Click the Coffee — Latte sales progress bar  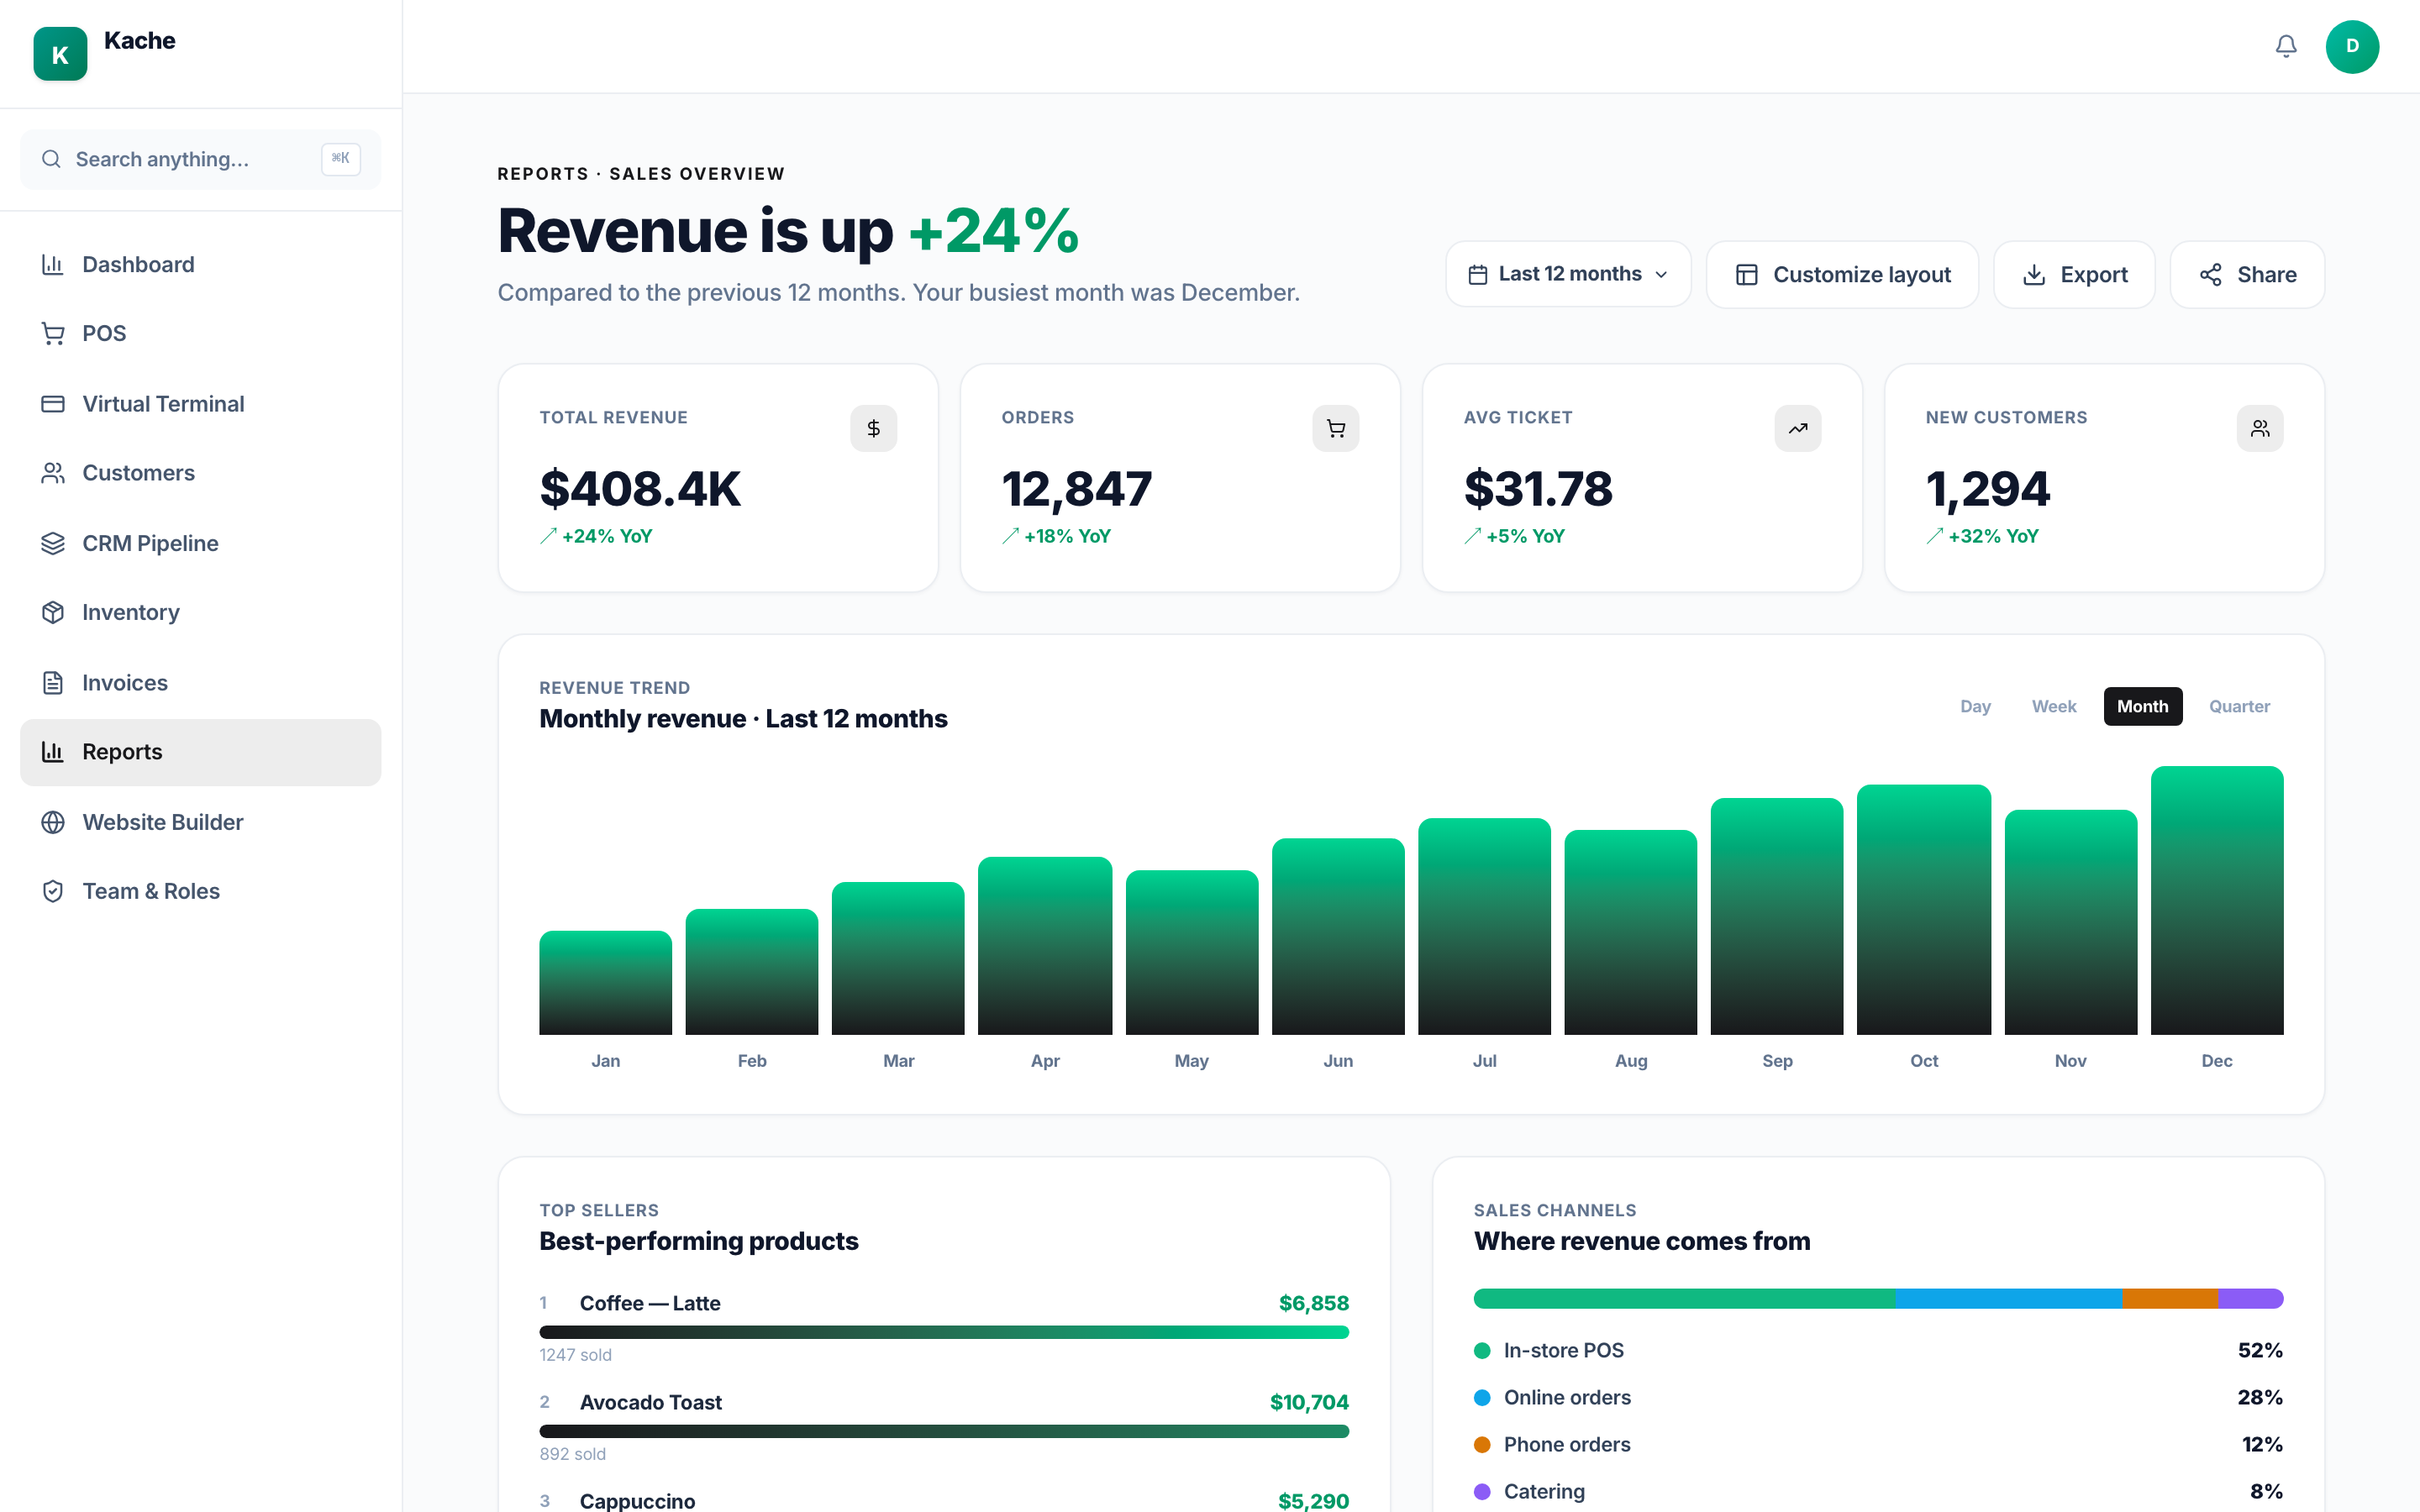click(944, 1332)
